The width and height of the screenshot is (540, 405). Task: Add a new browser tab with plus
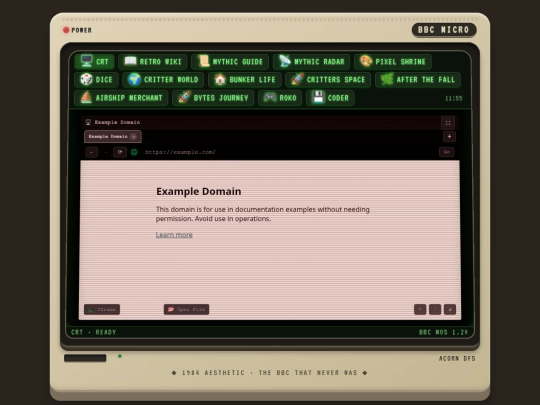click(x=449, y=136)
